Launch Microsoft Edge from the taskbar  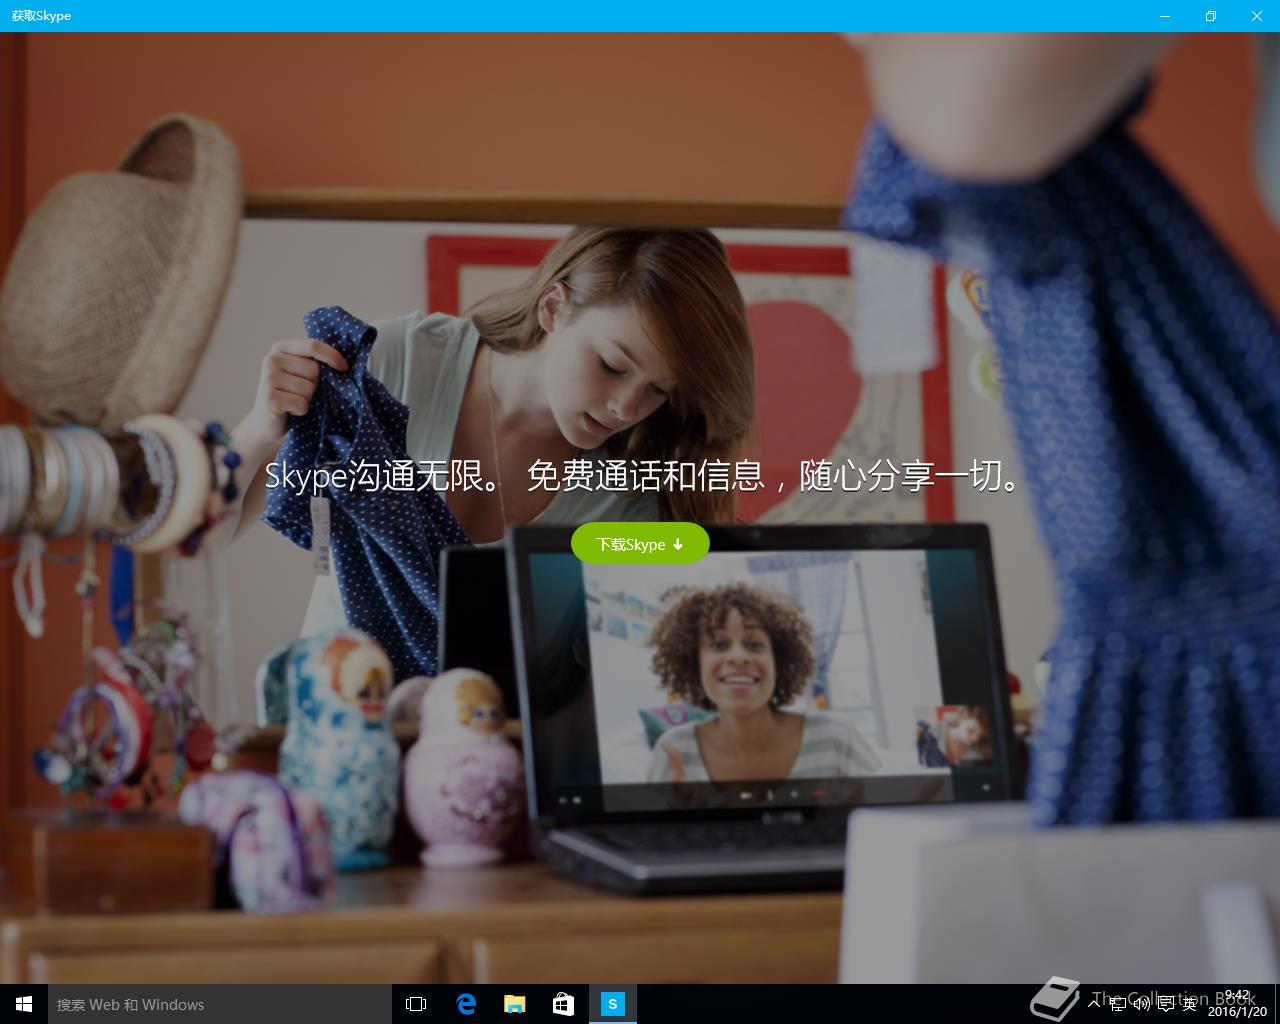pyautogui.click(x=466, y=1004)
